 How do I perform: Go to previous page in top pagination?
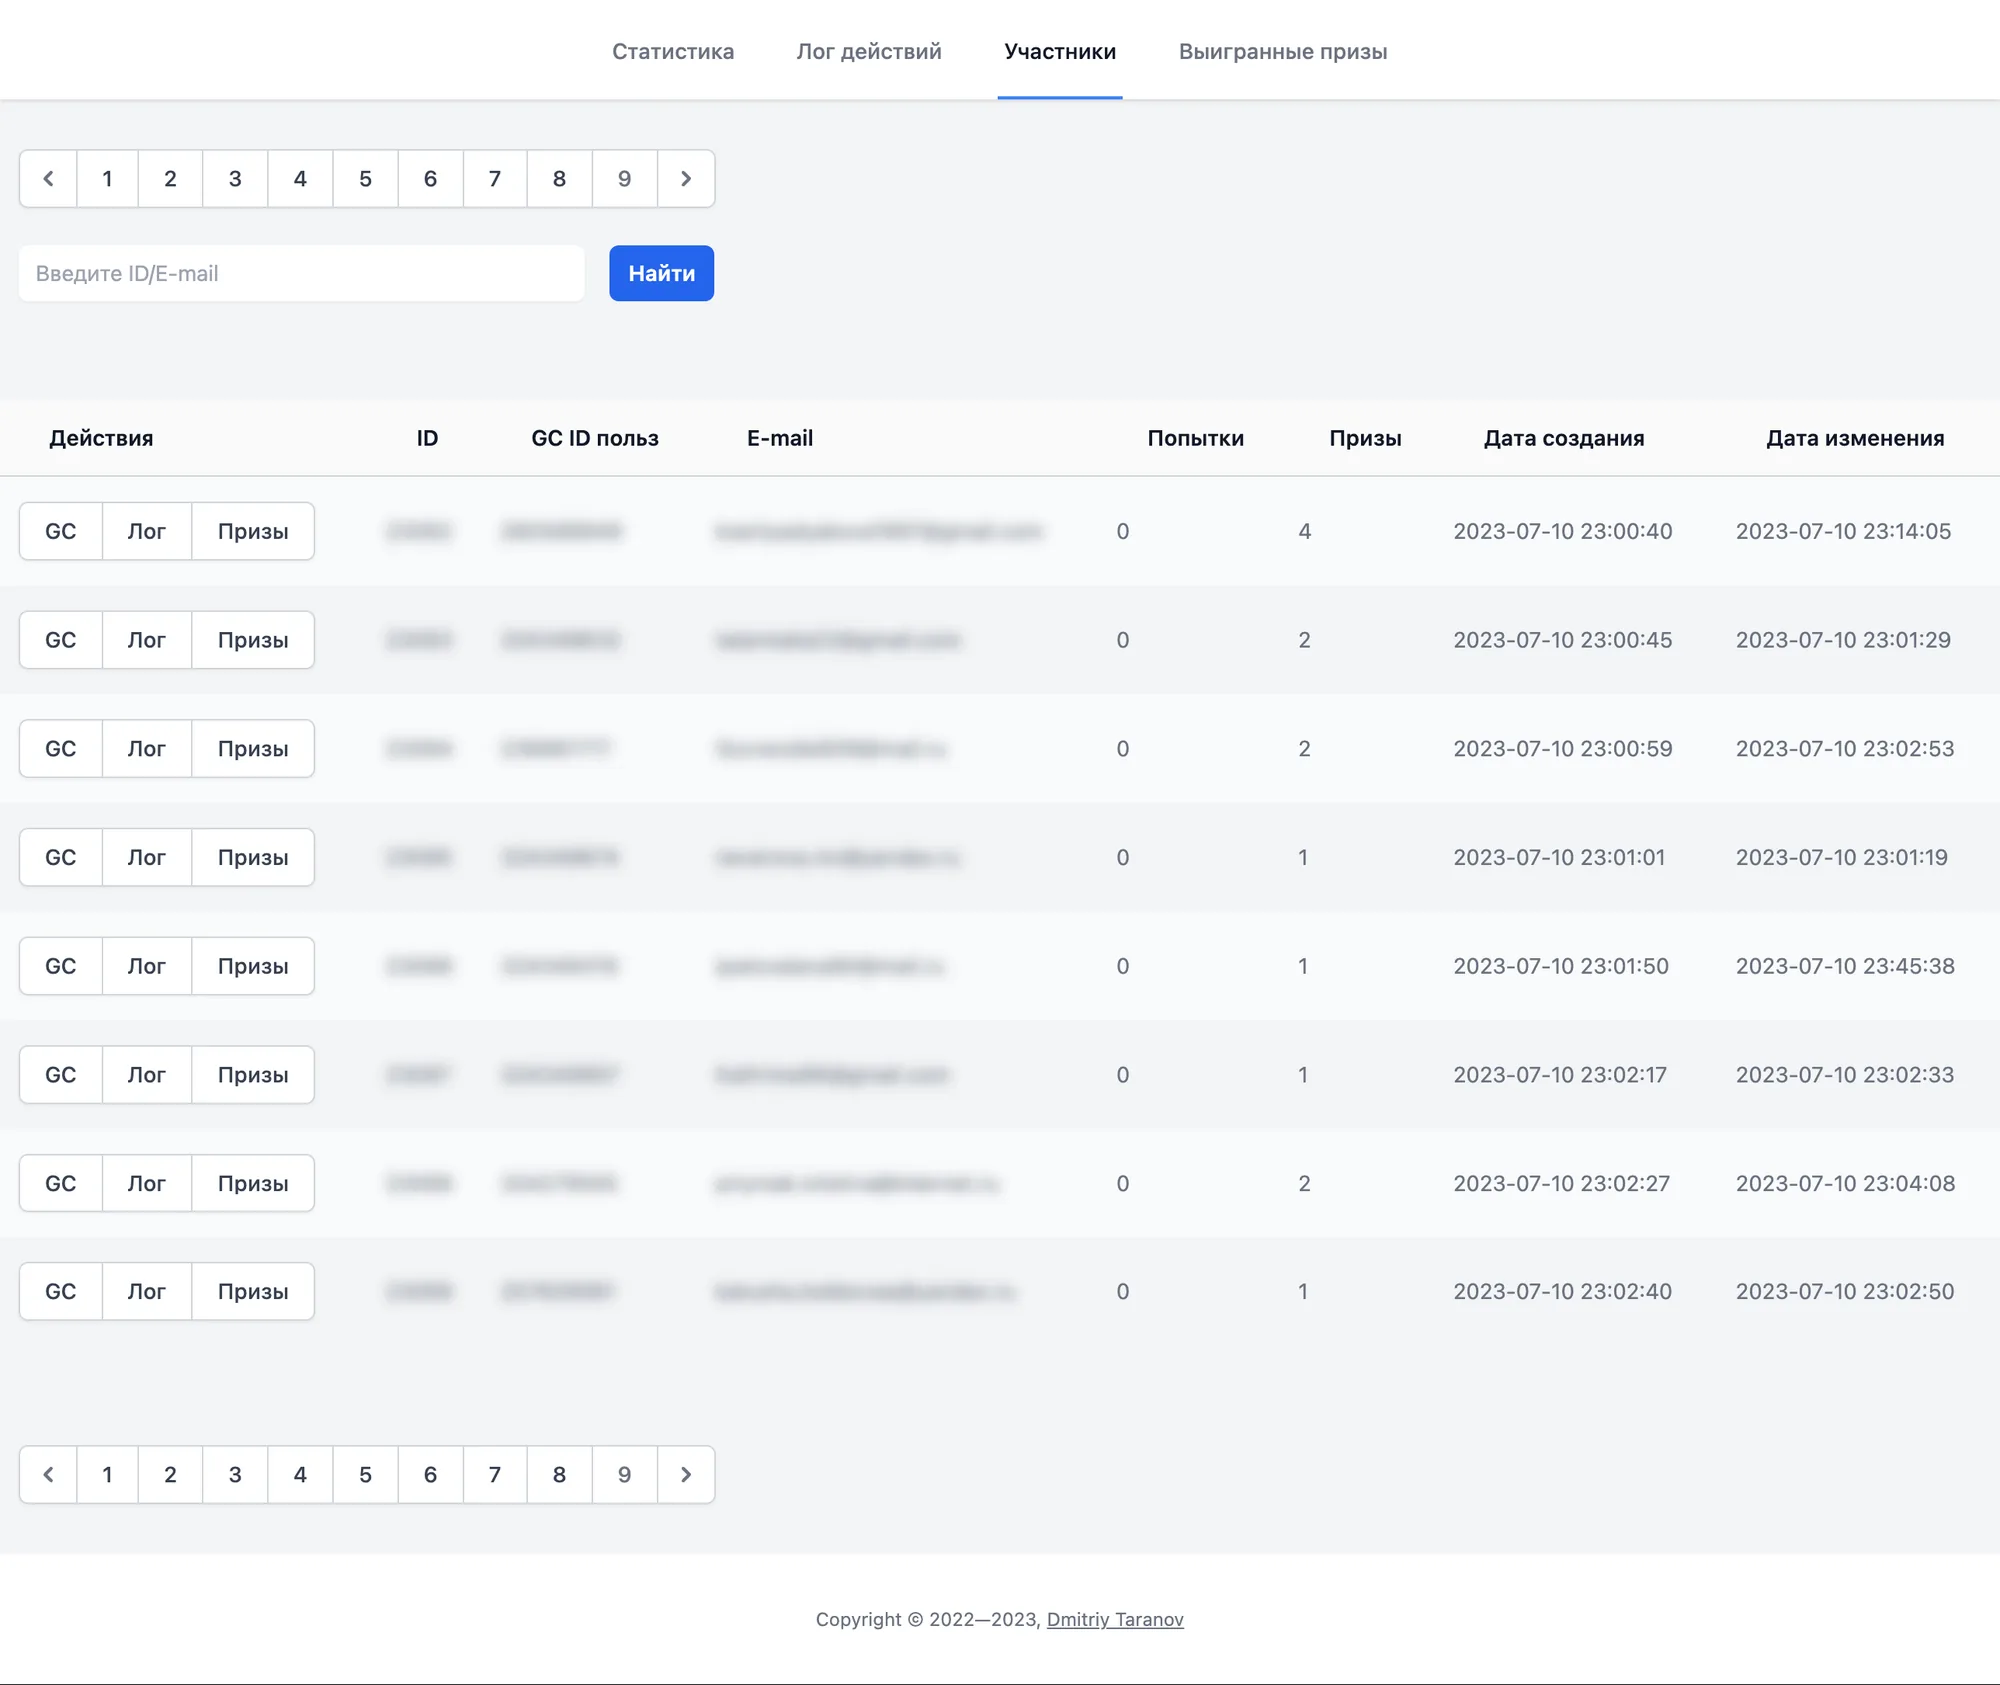pos(48,179)
